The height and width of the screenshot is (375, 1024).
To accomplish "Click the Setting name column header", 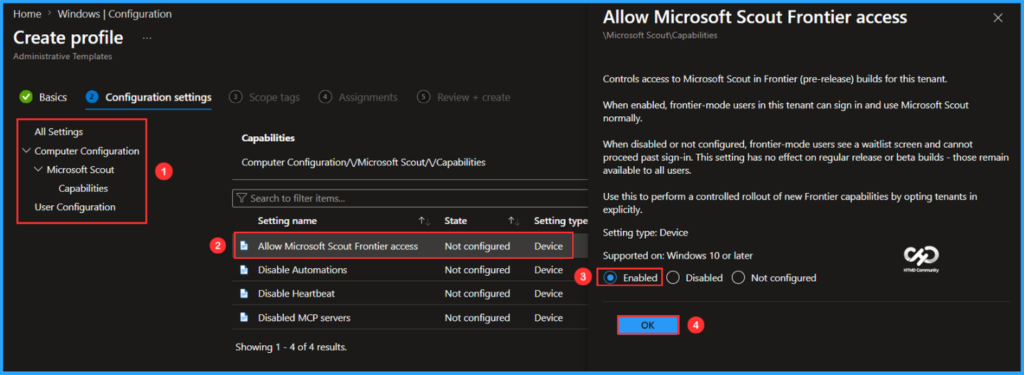I will point(287,221).
